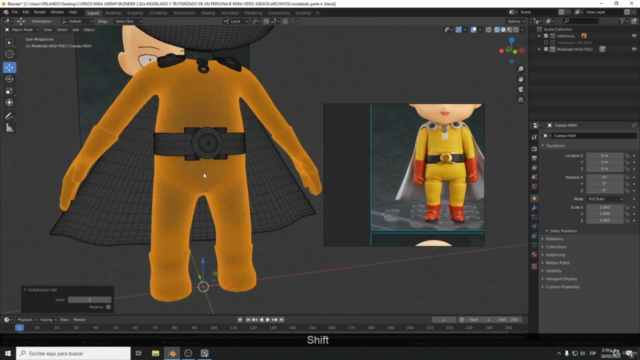
Task: Switch to the Shading workspace tab
Action: pos(208,13)
